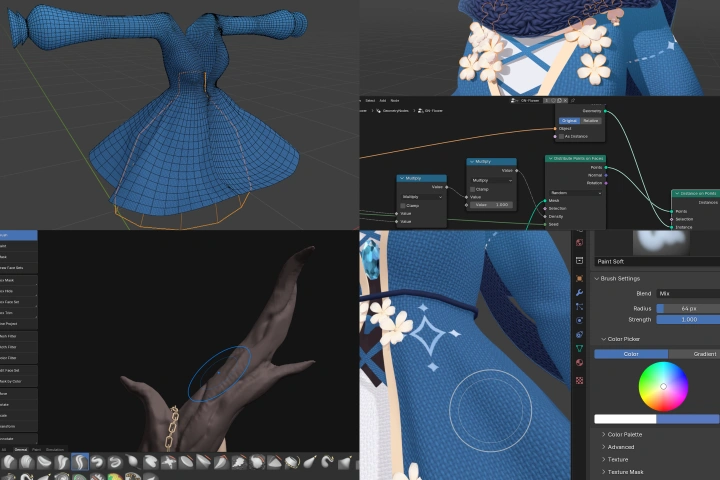Viewport: 720px width, 480px height.
Task: Toggle fake user shield for GN-Flower
Action: click(553, 101)
